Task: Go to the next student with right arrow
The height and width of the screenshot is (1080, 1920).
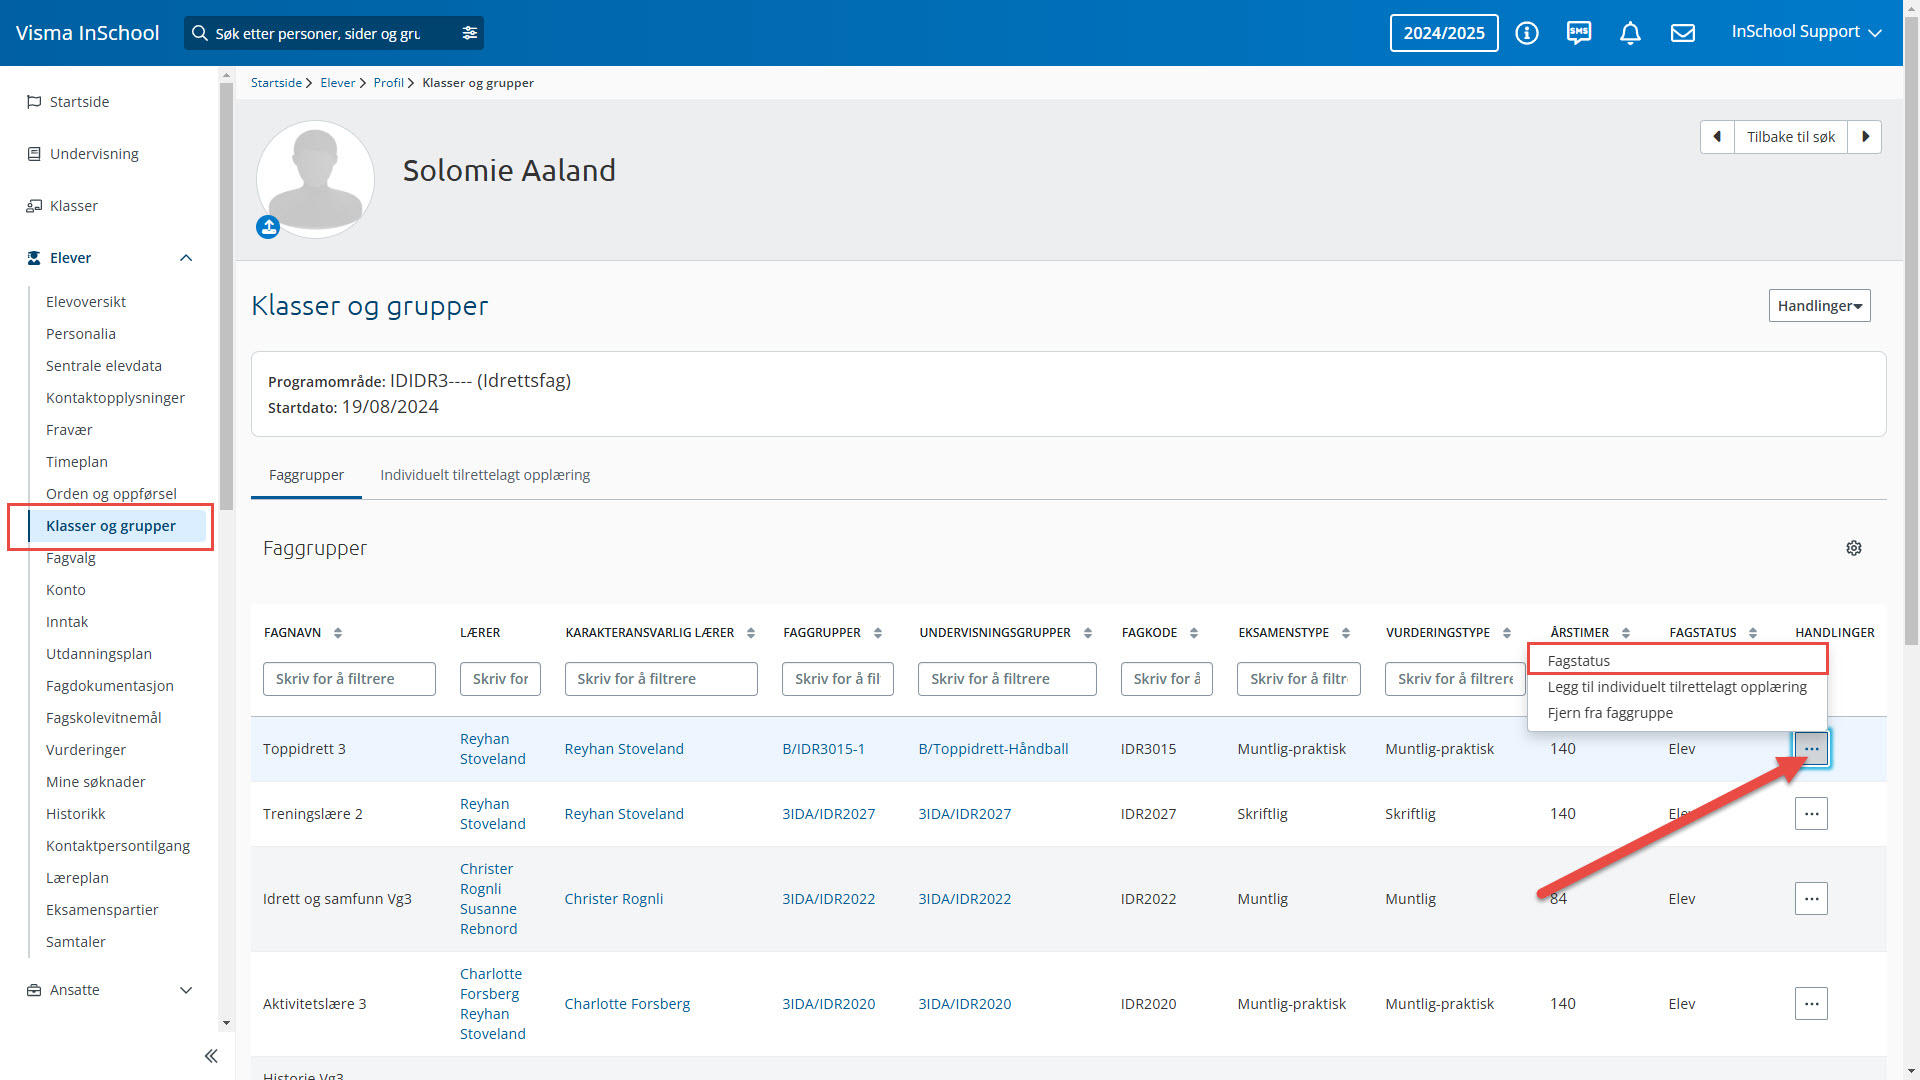Action: (x=1865, y=137)
